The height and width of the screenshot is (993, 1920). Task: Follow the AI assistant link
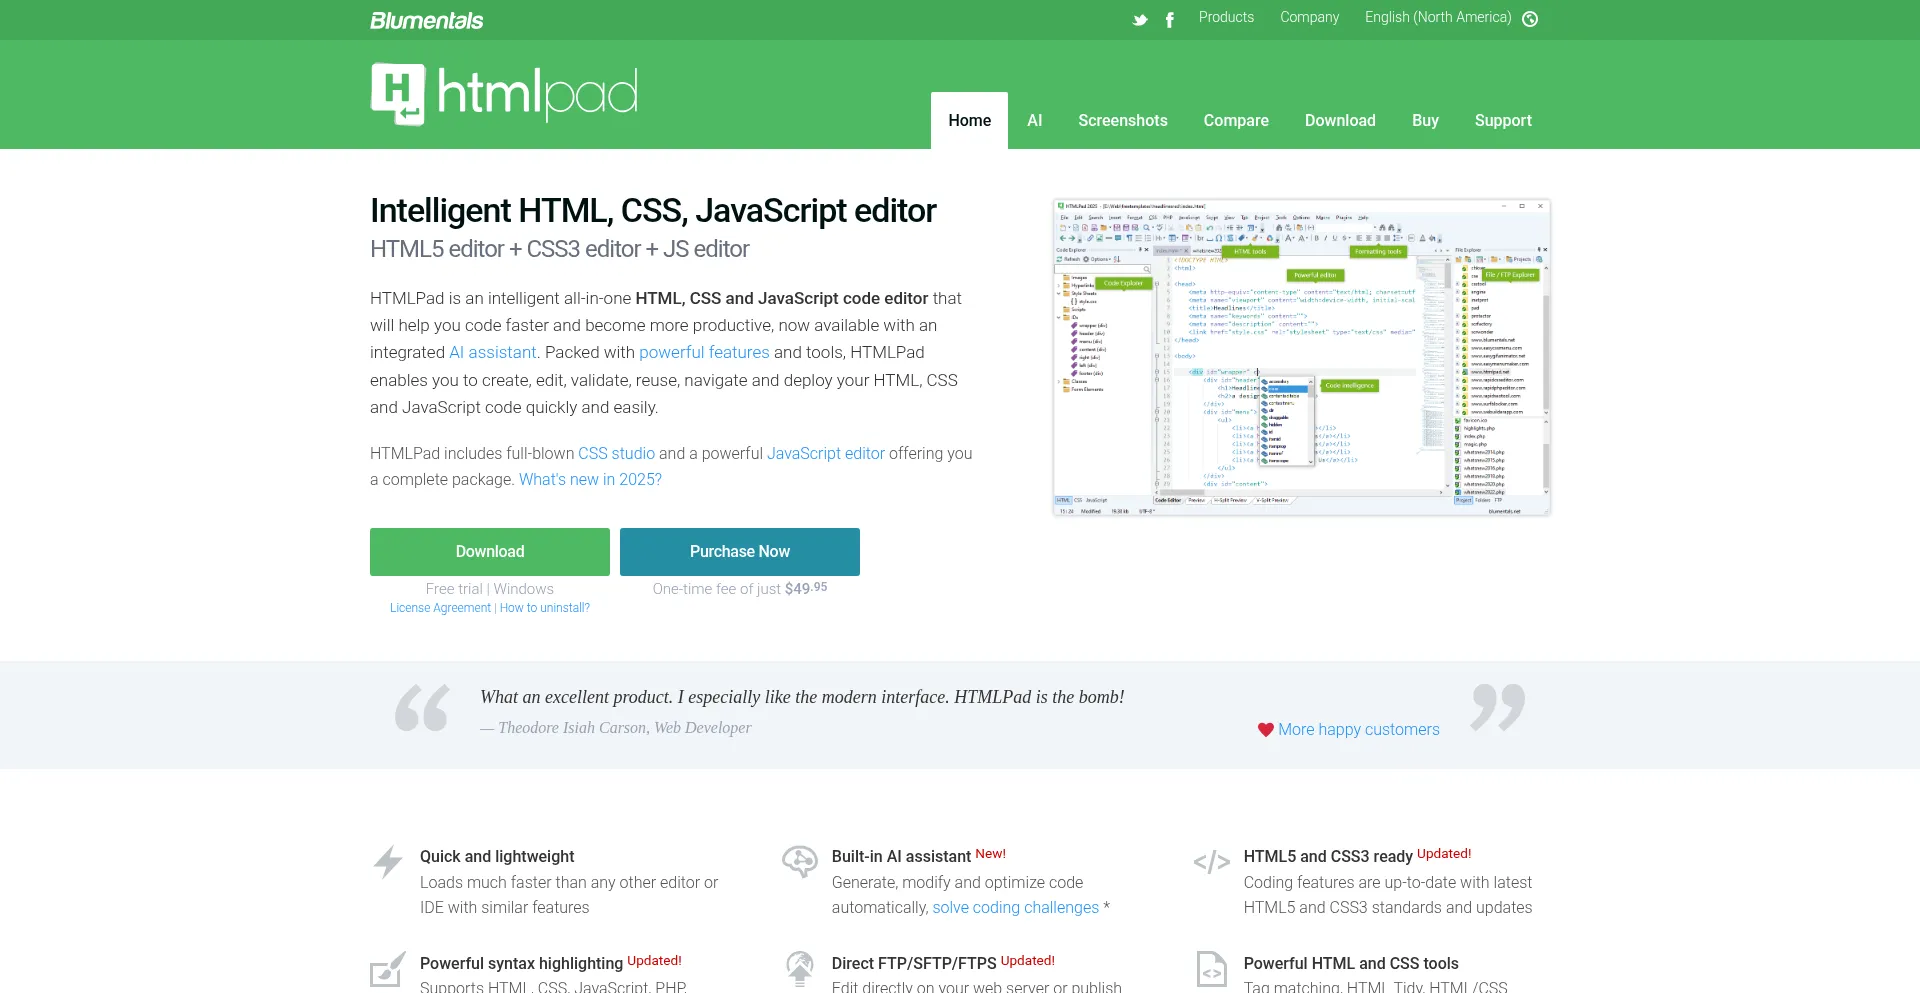click(493, 352)
